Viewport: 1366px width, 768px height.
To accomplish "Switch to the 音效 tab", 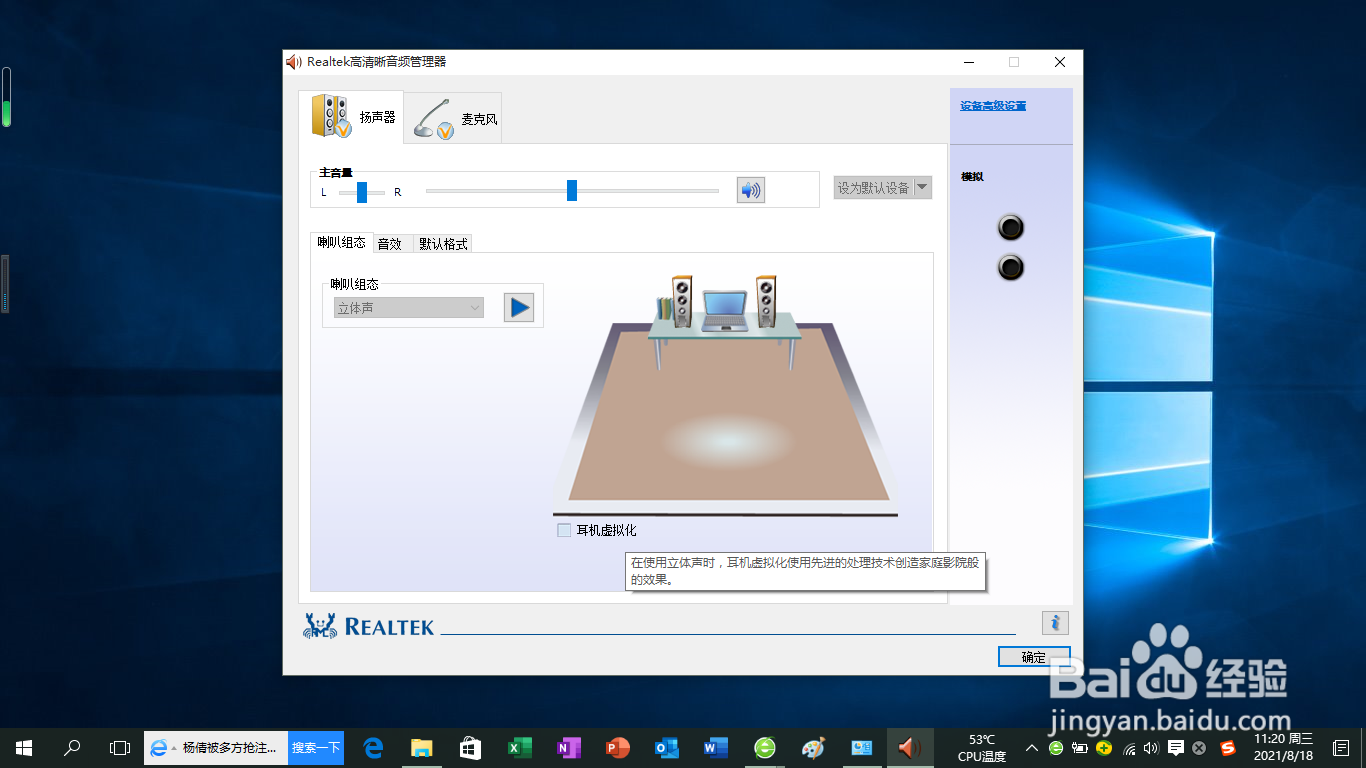I will coord(389,244).
